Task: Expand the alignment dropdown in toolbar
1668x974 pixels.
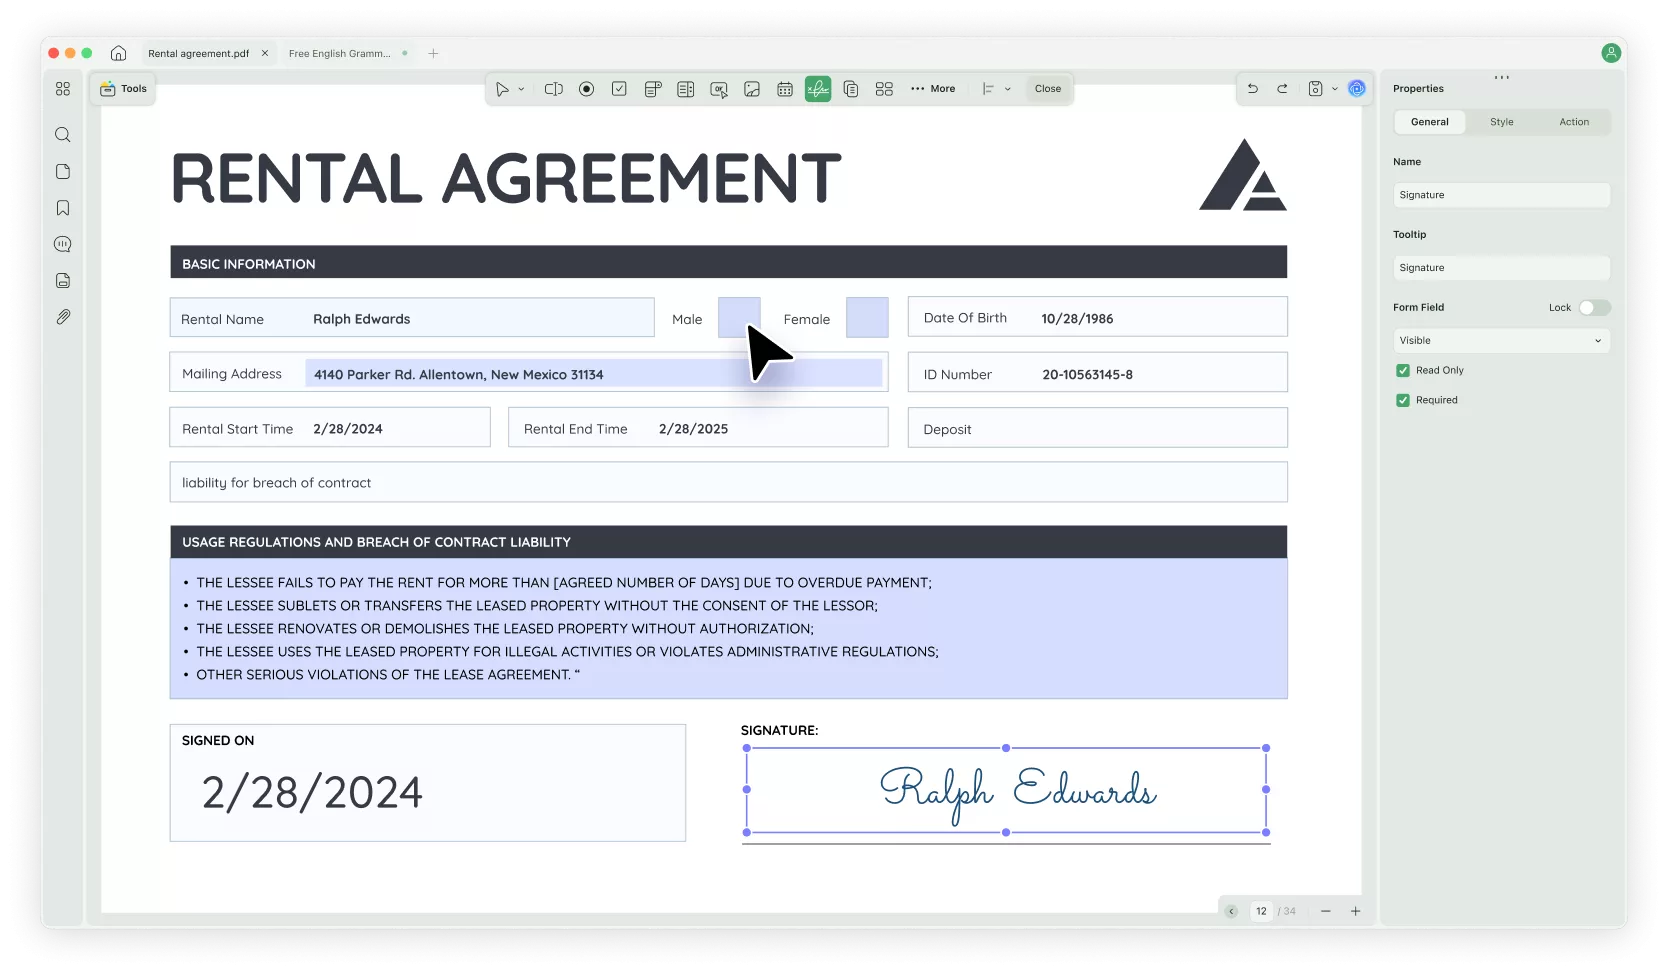Action: (1008, 88)
